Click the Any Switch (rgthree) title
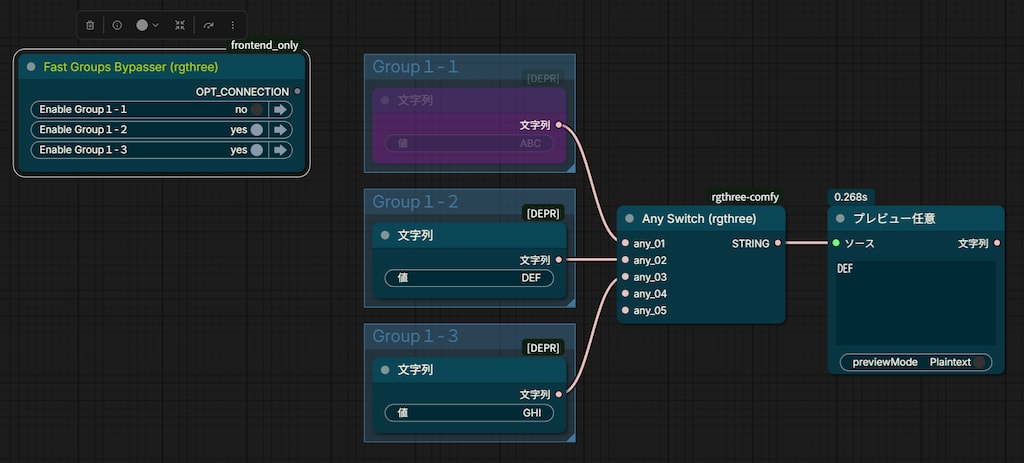This screenshot has width=1024, height=463. 699,219
